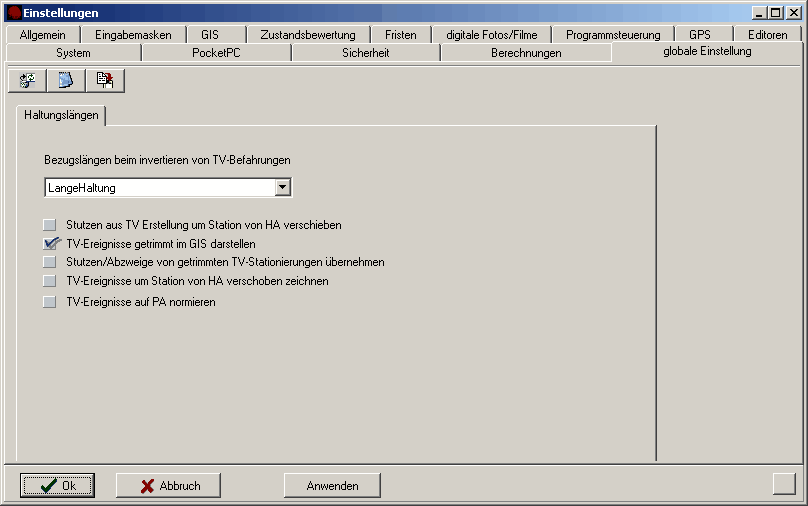Image resolution: width=808 pixels, height=506 pixels.
Task: Open the PocketPC tab
Action: click(x=216, y=53)
